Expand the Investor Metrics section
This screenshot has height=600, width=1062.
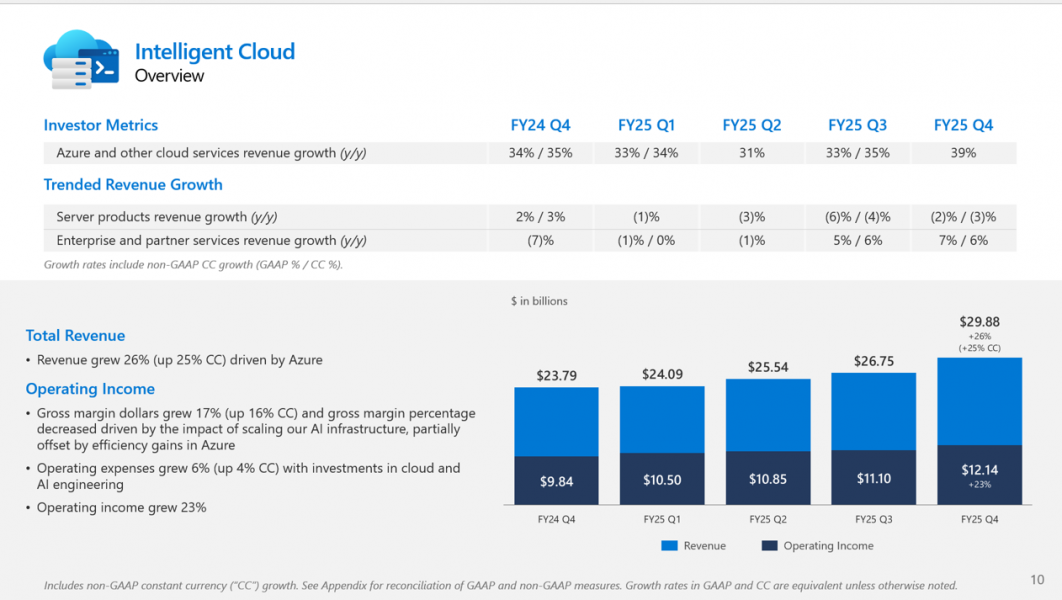pyautogui.click(x=100, y=125)
